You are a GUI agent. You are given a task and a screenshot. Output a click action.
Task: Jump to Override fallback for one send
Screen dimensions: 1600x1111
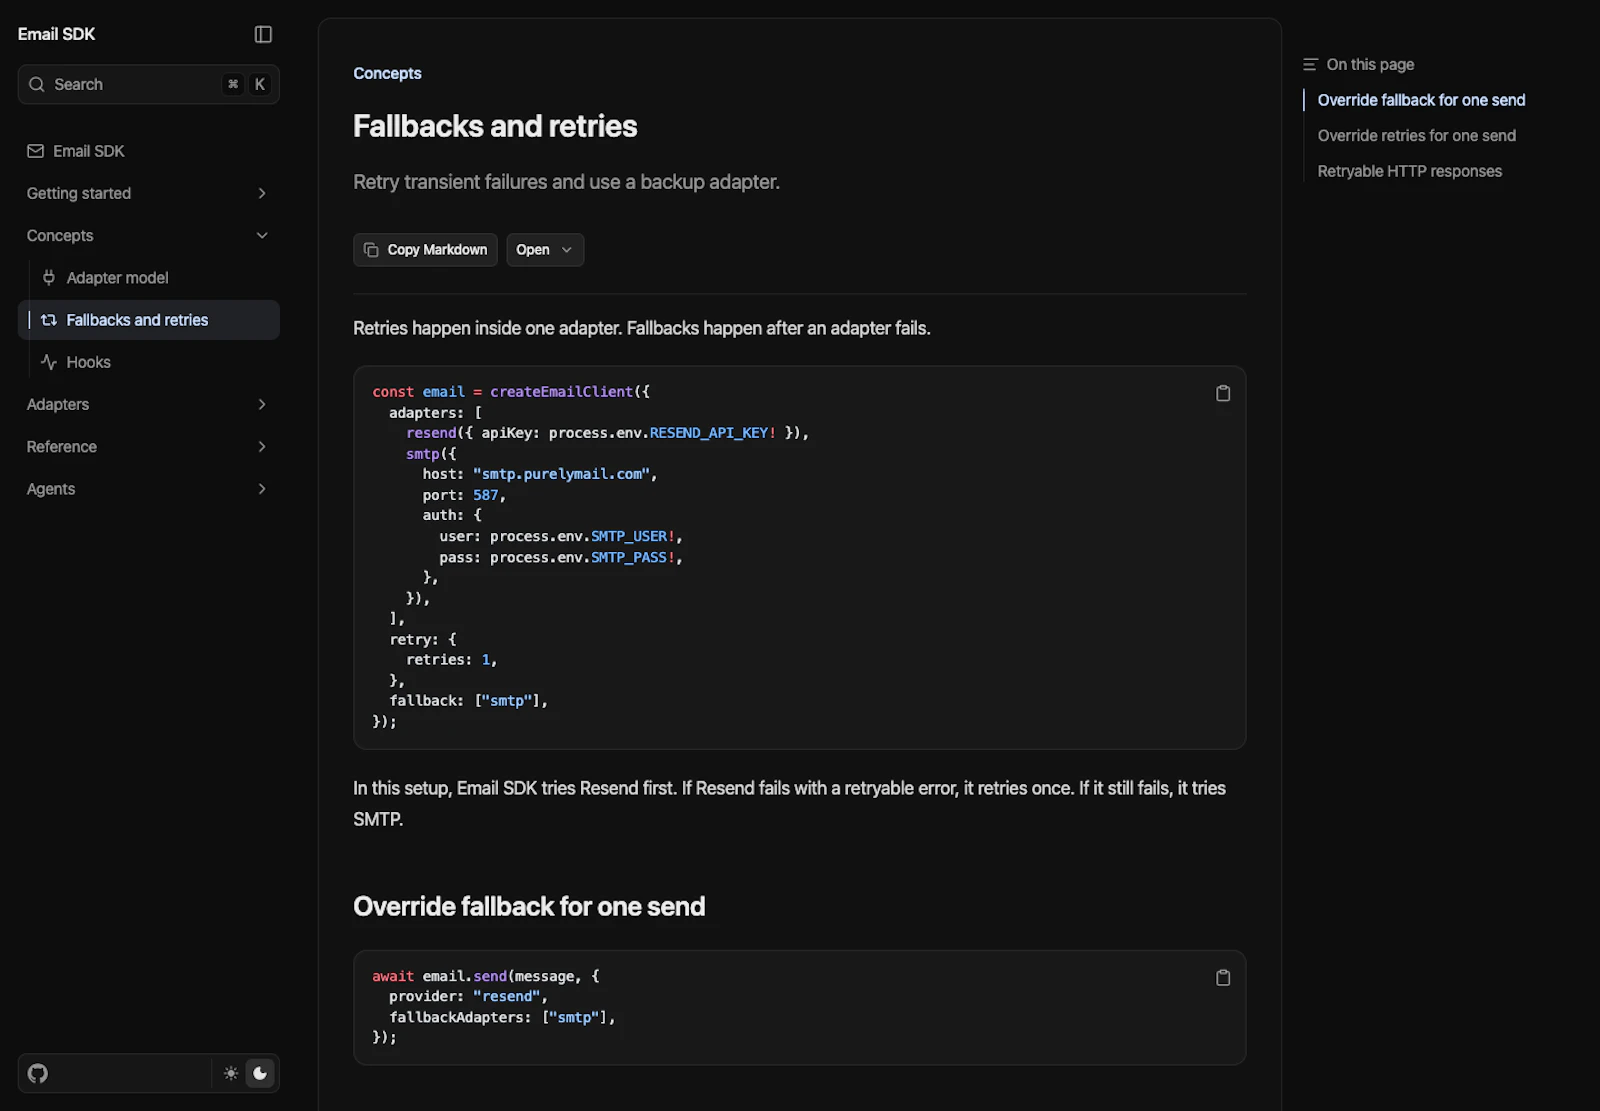(1421, 100)
